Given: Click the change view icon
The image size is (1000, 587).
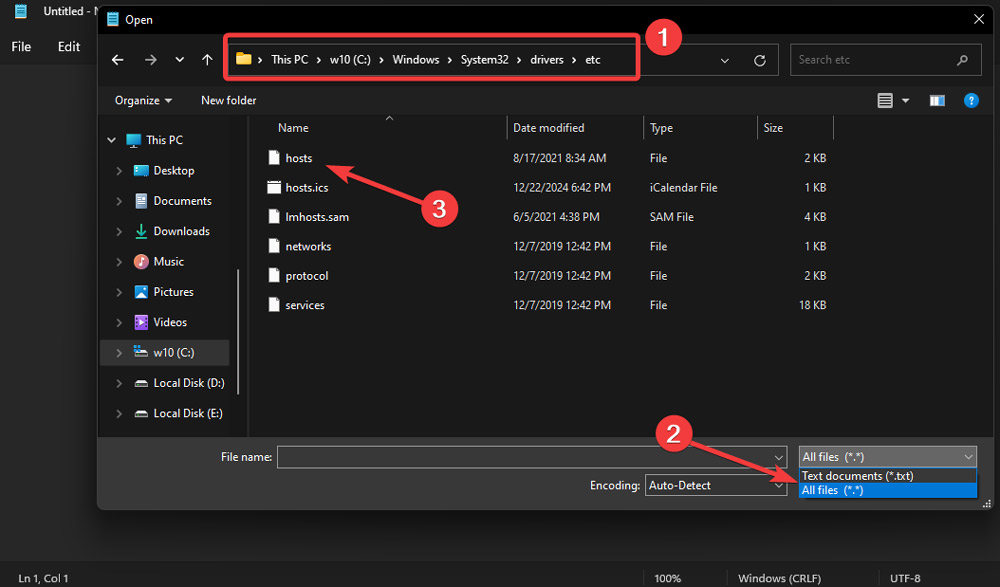Looking at the screenshot, I should coord(885,100).
